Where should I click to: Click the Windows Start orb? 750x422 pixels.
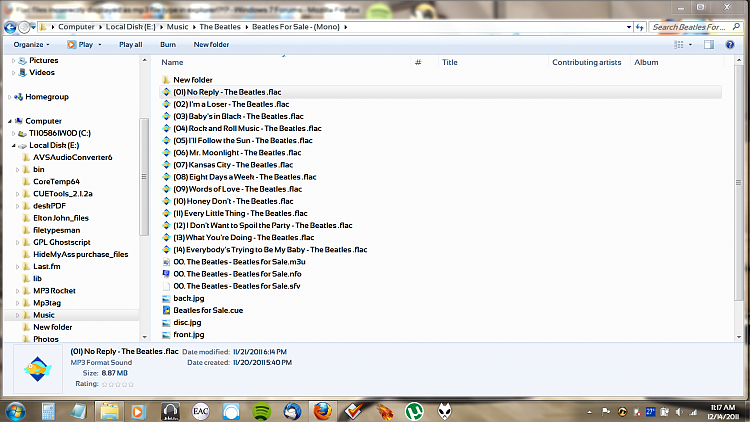[x=16, y=411]
